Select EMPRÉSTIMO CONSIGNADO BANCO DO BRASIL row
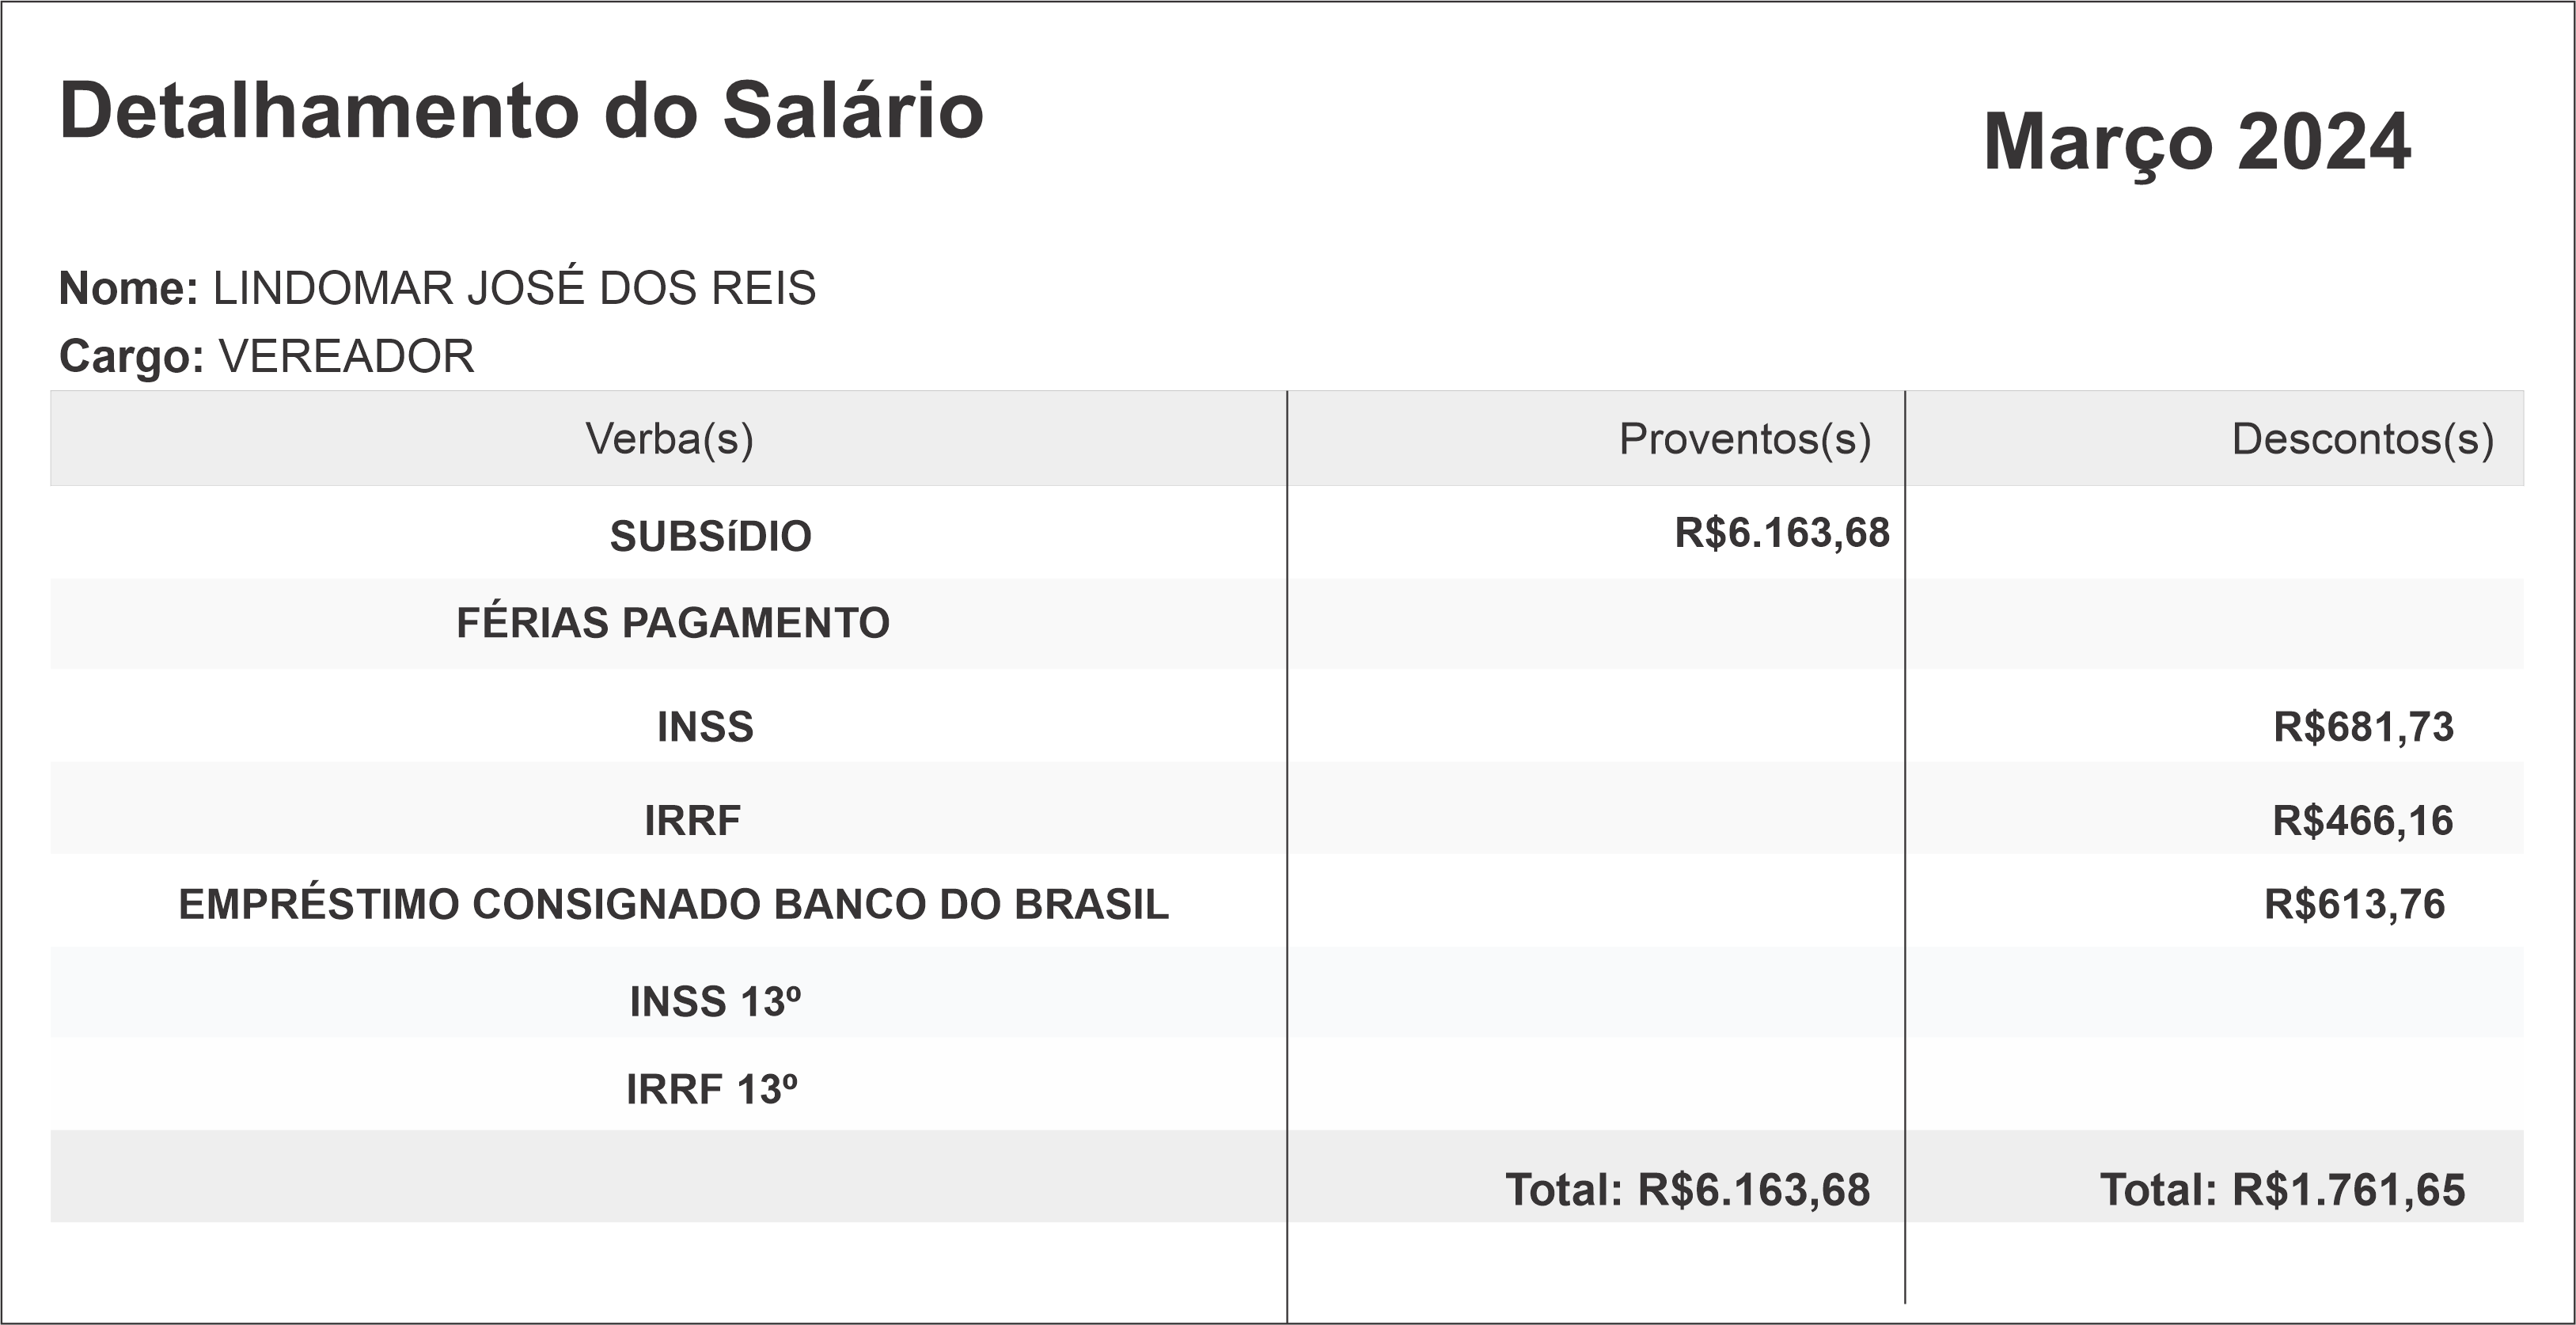The width and height of the screenshot is (2576, 1325). [673, 905]
